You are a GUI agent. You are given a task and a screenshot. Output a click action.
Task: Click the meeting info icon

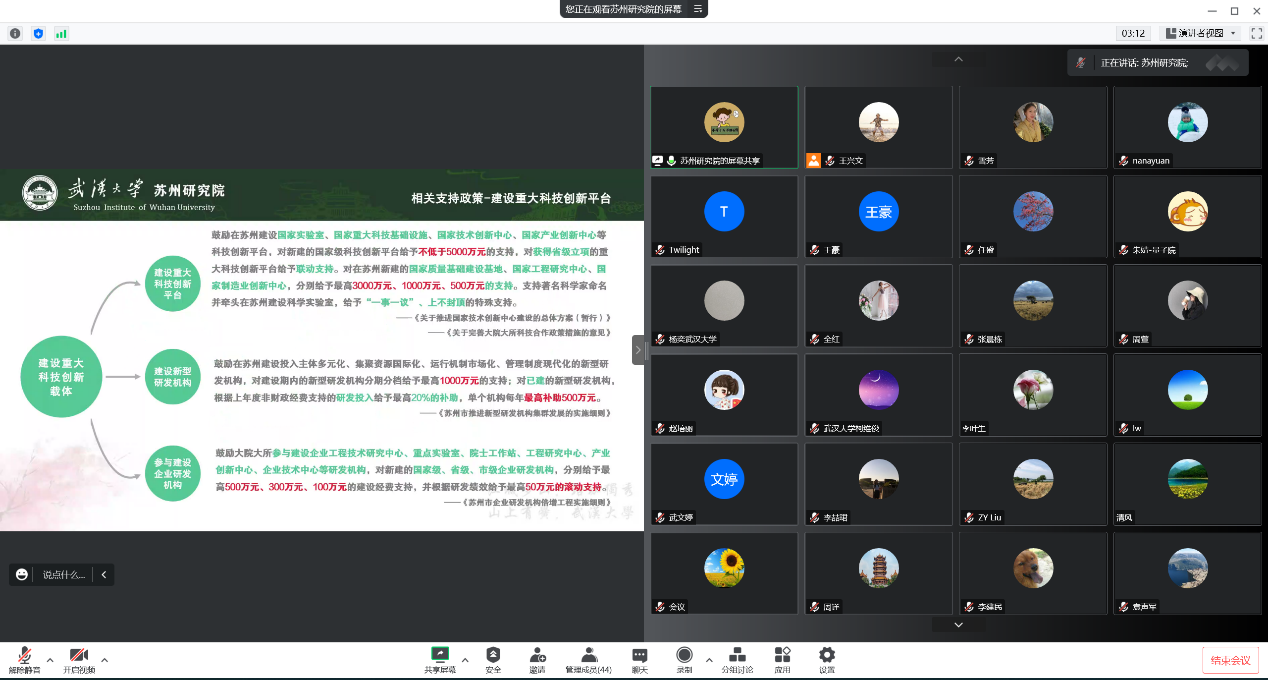(x=15, y=33)
